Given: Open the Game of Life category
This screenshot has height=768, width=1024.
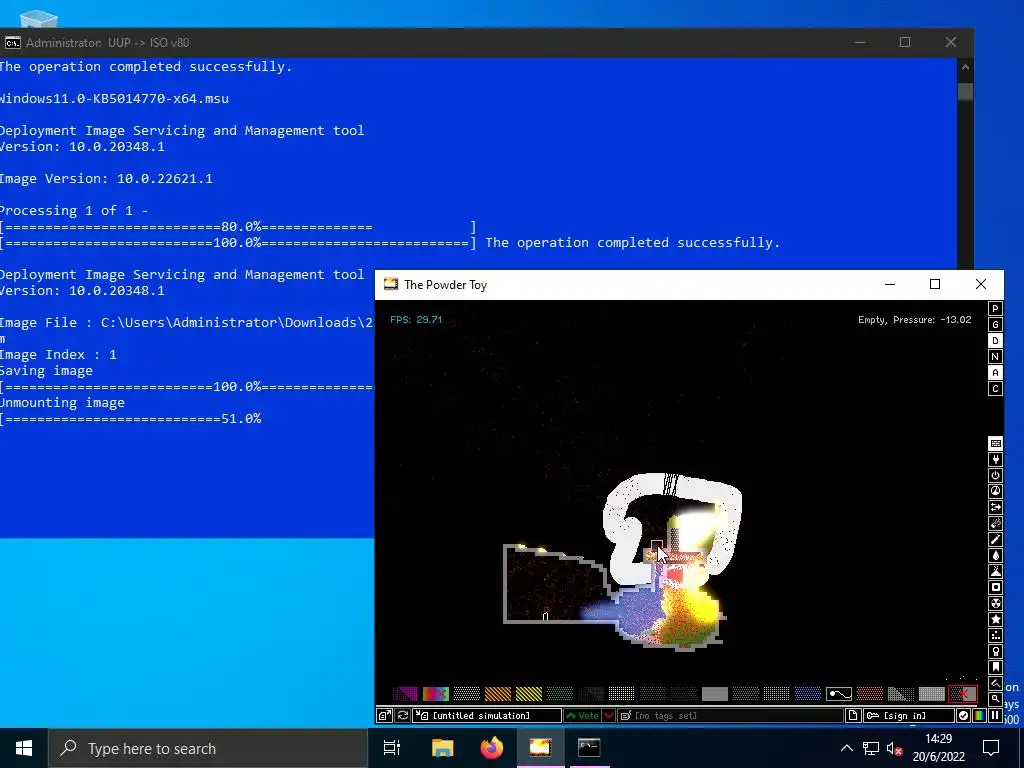Looking at the screenshot, I should (x=995, y=635).
